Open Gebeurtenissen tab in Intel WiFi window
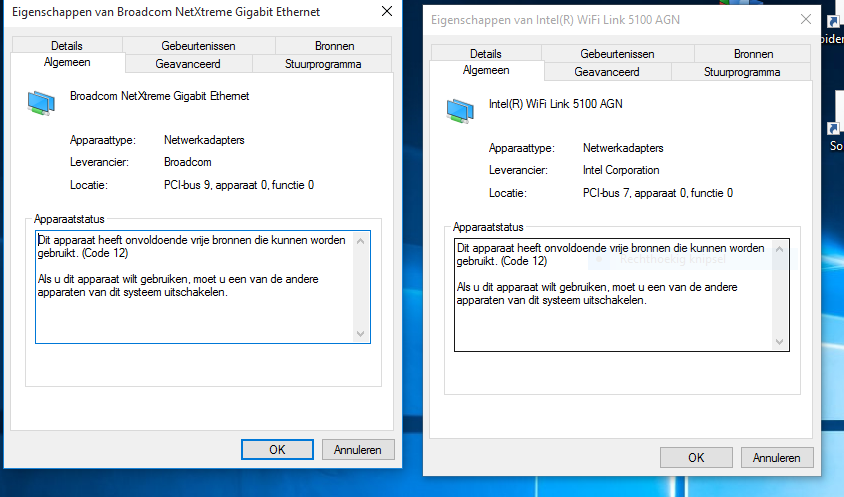The image size is (844, 497). click(617, 54)
